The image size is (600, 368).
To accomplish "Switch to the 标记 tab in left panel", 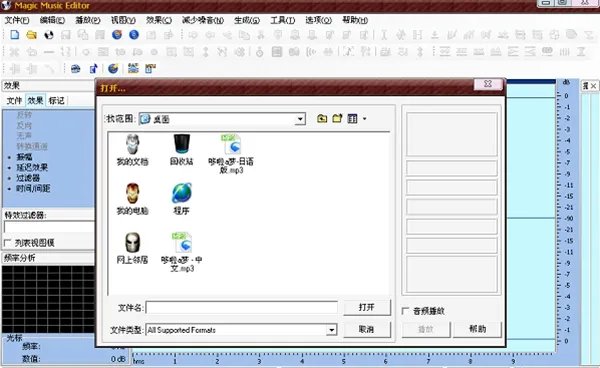I will coord(56,101).
